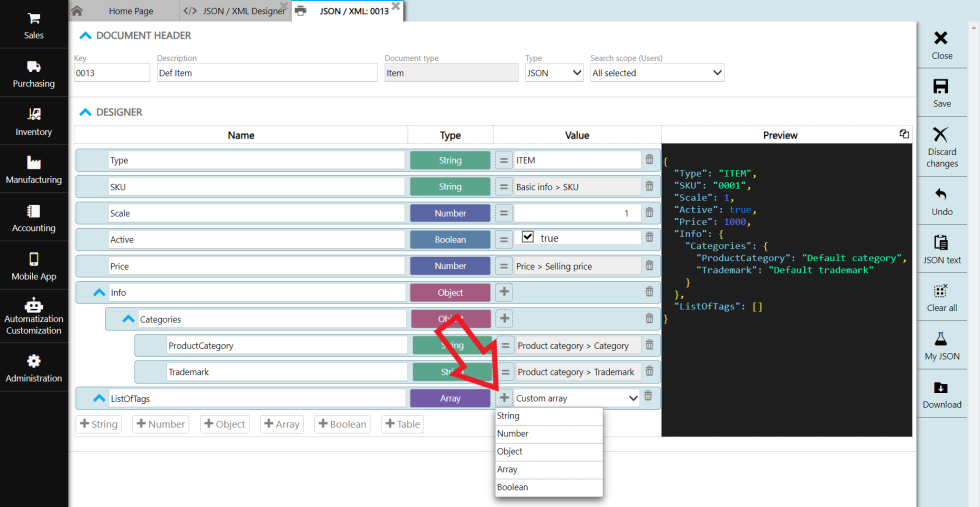Collapse the Categories object node
The image size is (980, 507).
[x=128, y=319]
